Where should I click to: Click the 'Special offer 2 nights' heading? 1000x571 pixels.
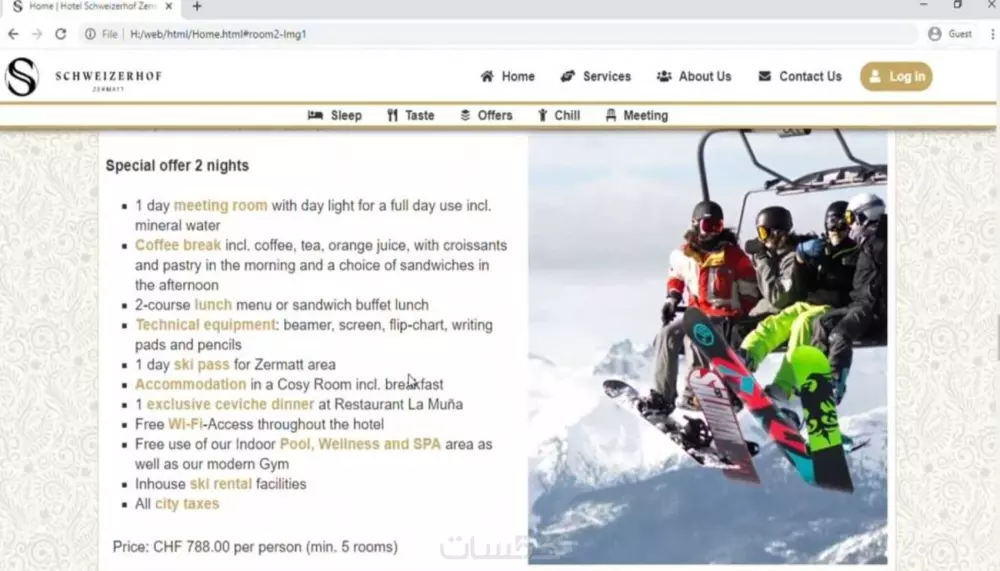pos(177,165)
